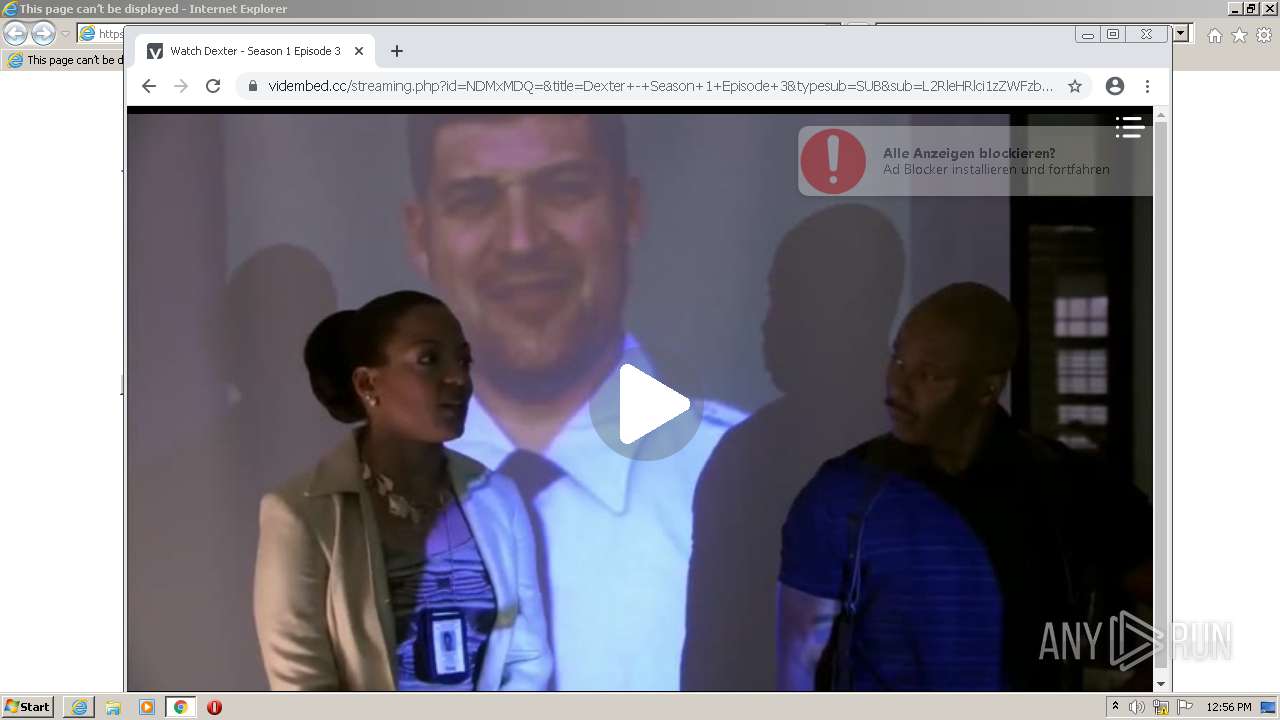
Task: Click Internet Explorer back button
Action: [15, 33]
